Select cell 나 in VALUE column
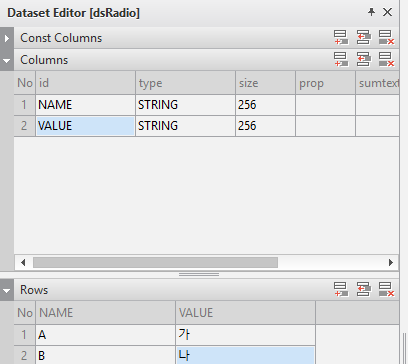This screenshot has height=364, width=408. click(245, 355)
